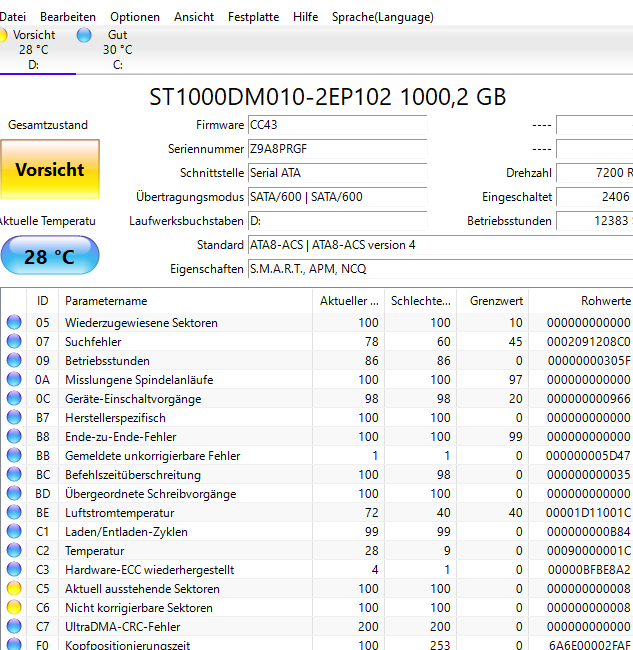633x650 pixels.
Task: Open the Sprache(Language) menu
Action: coord(383,17)
